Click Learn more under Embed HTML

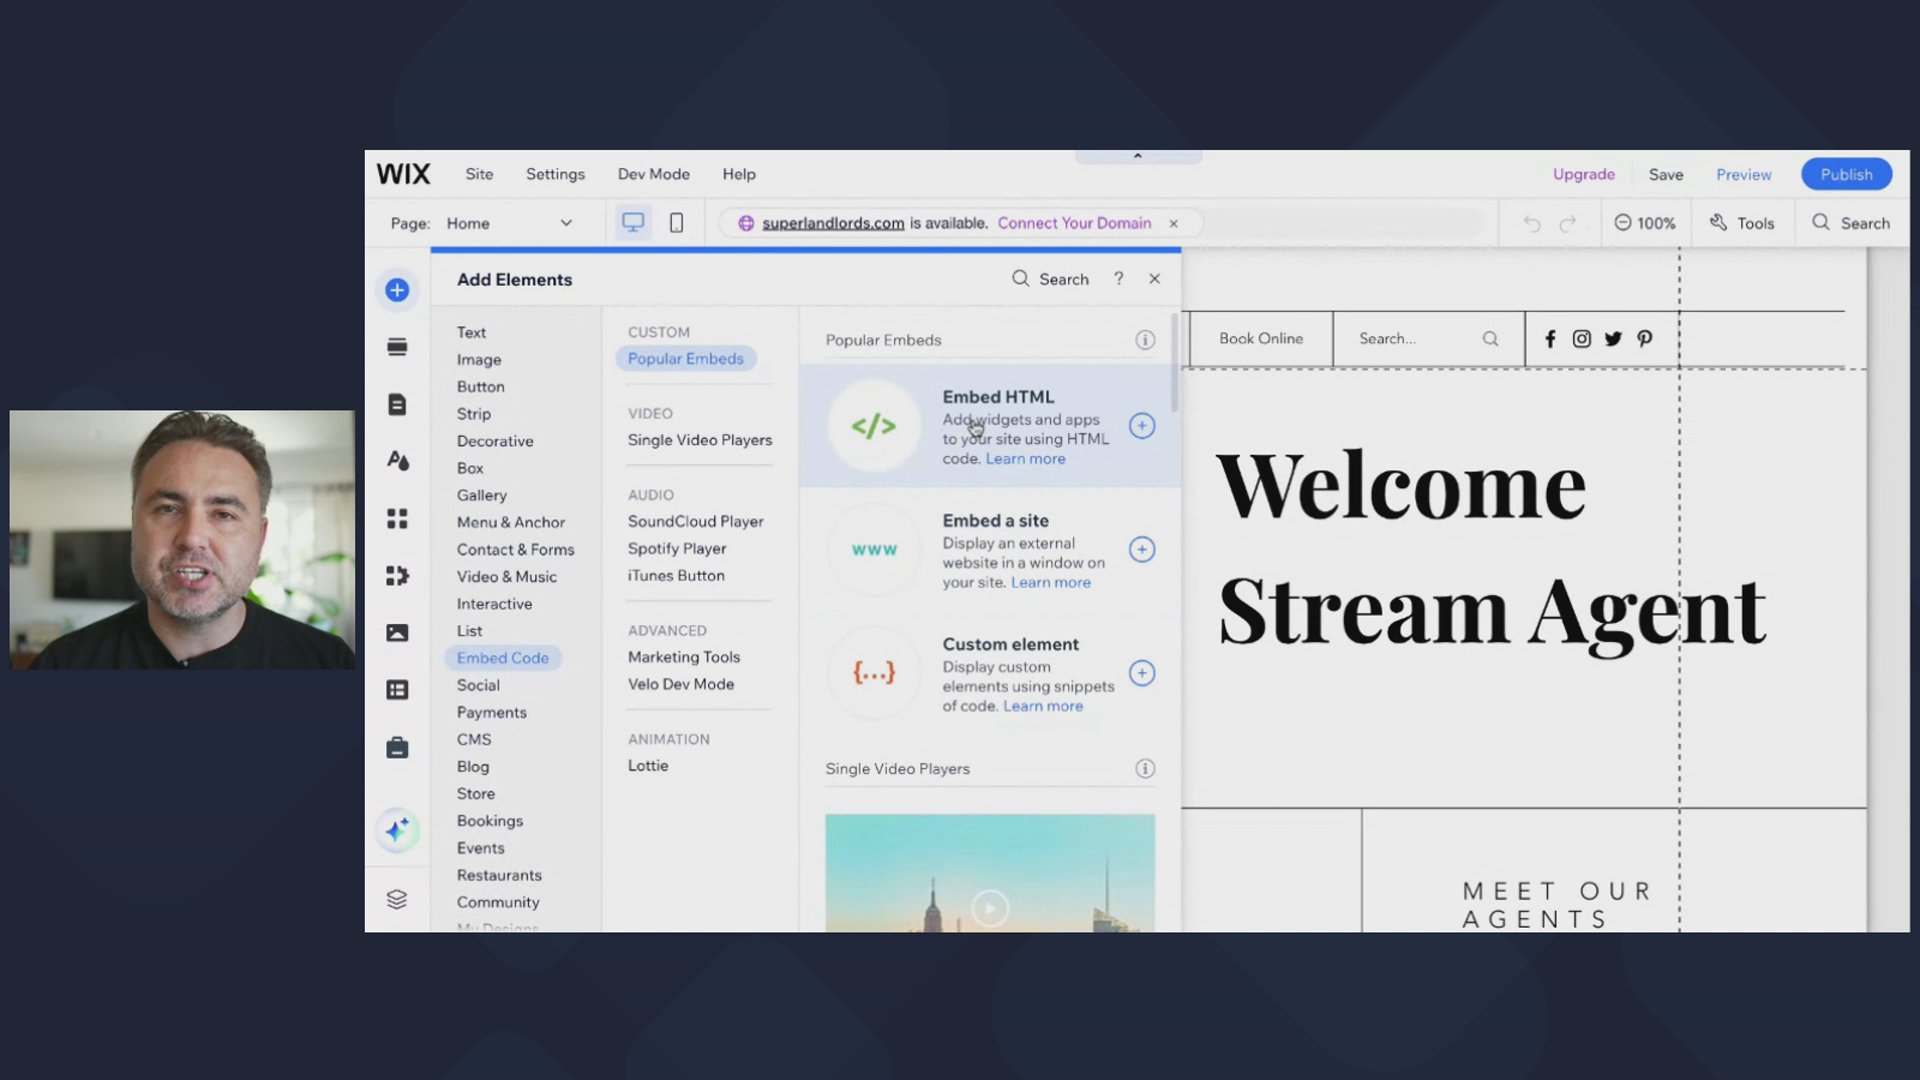(1025, 459)
